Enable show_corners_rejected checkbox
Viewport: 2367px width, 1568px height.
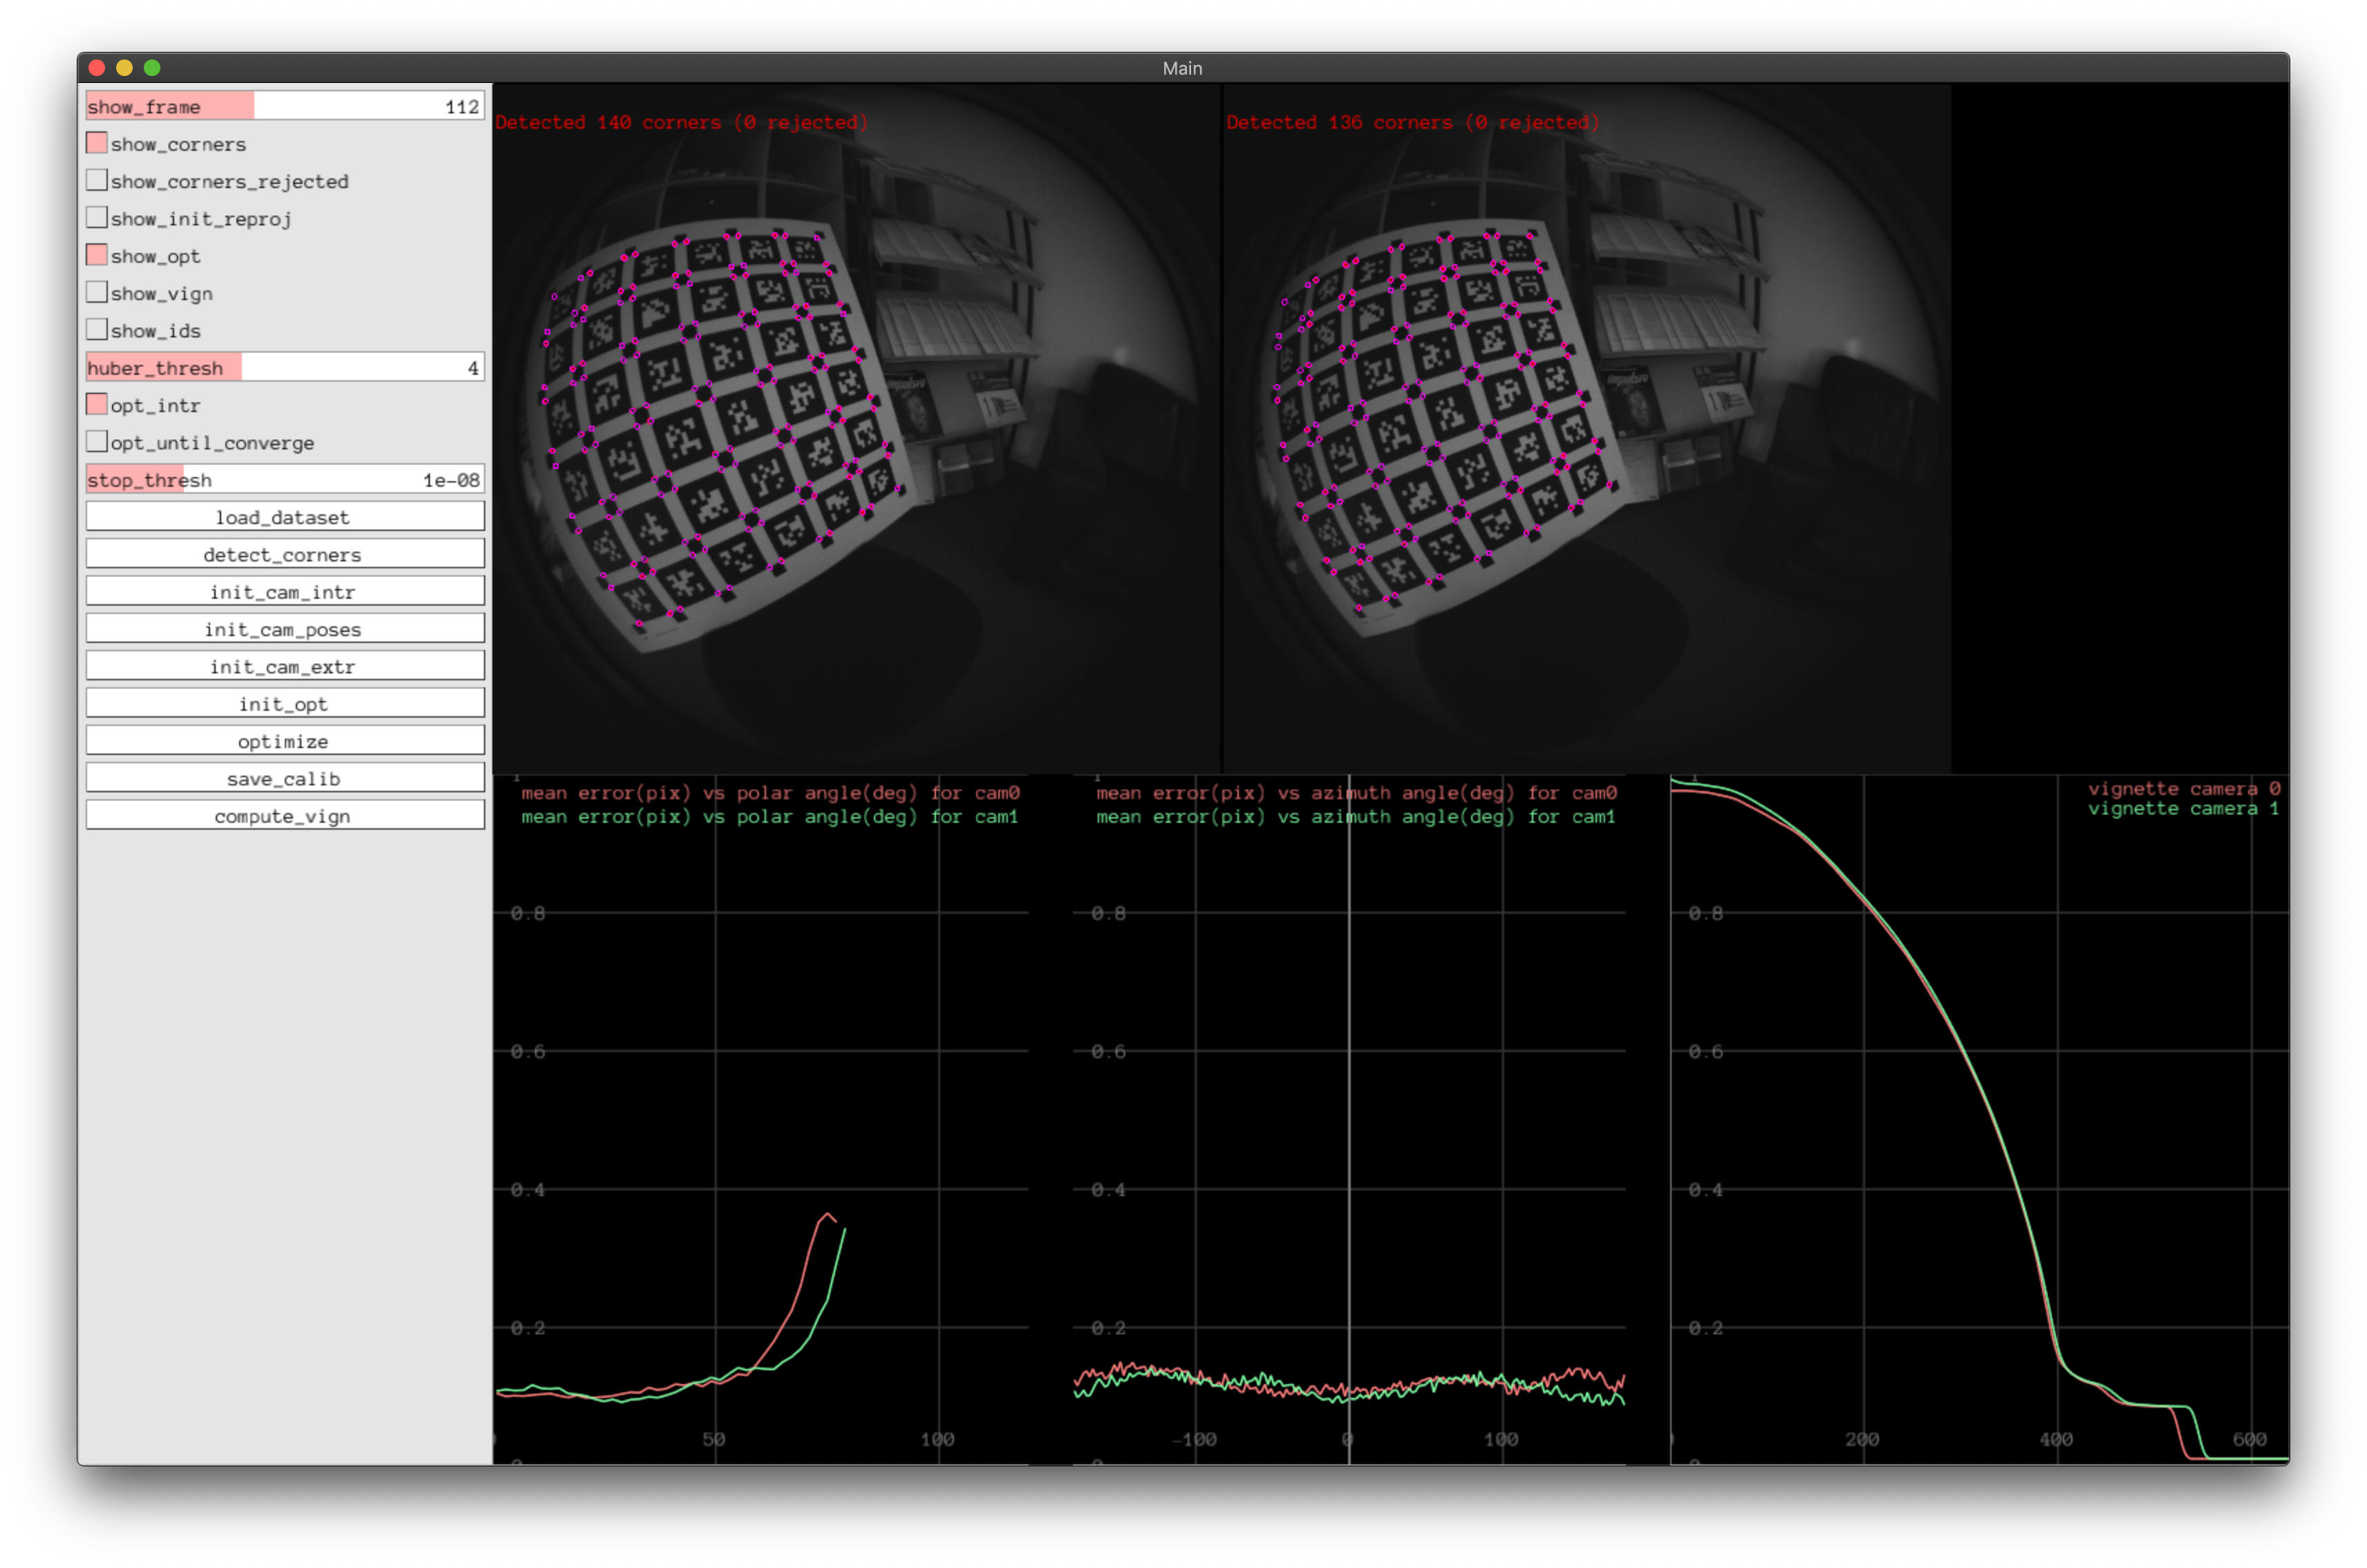click(x=97, y=180)
